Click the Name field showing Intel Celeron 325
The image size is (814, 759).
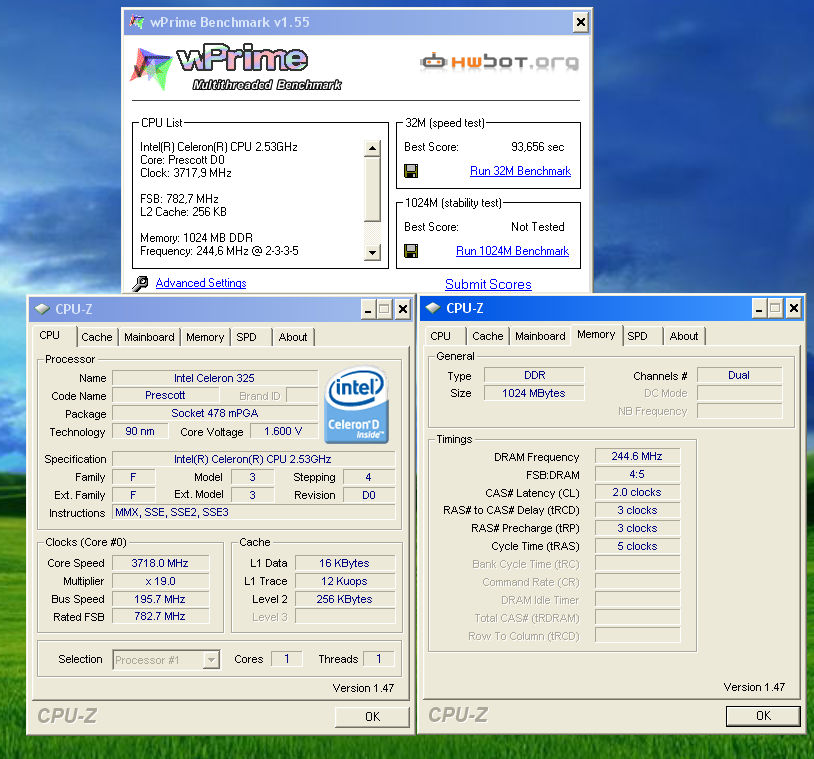(215, 378)
